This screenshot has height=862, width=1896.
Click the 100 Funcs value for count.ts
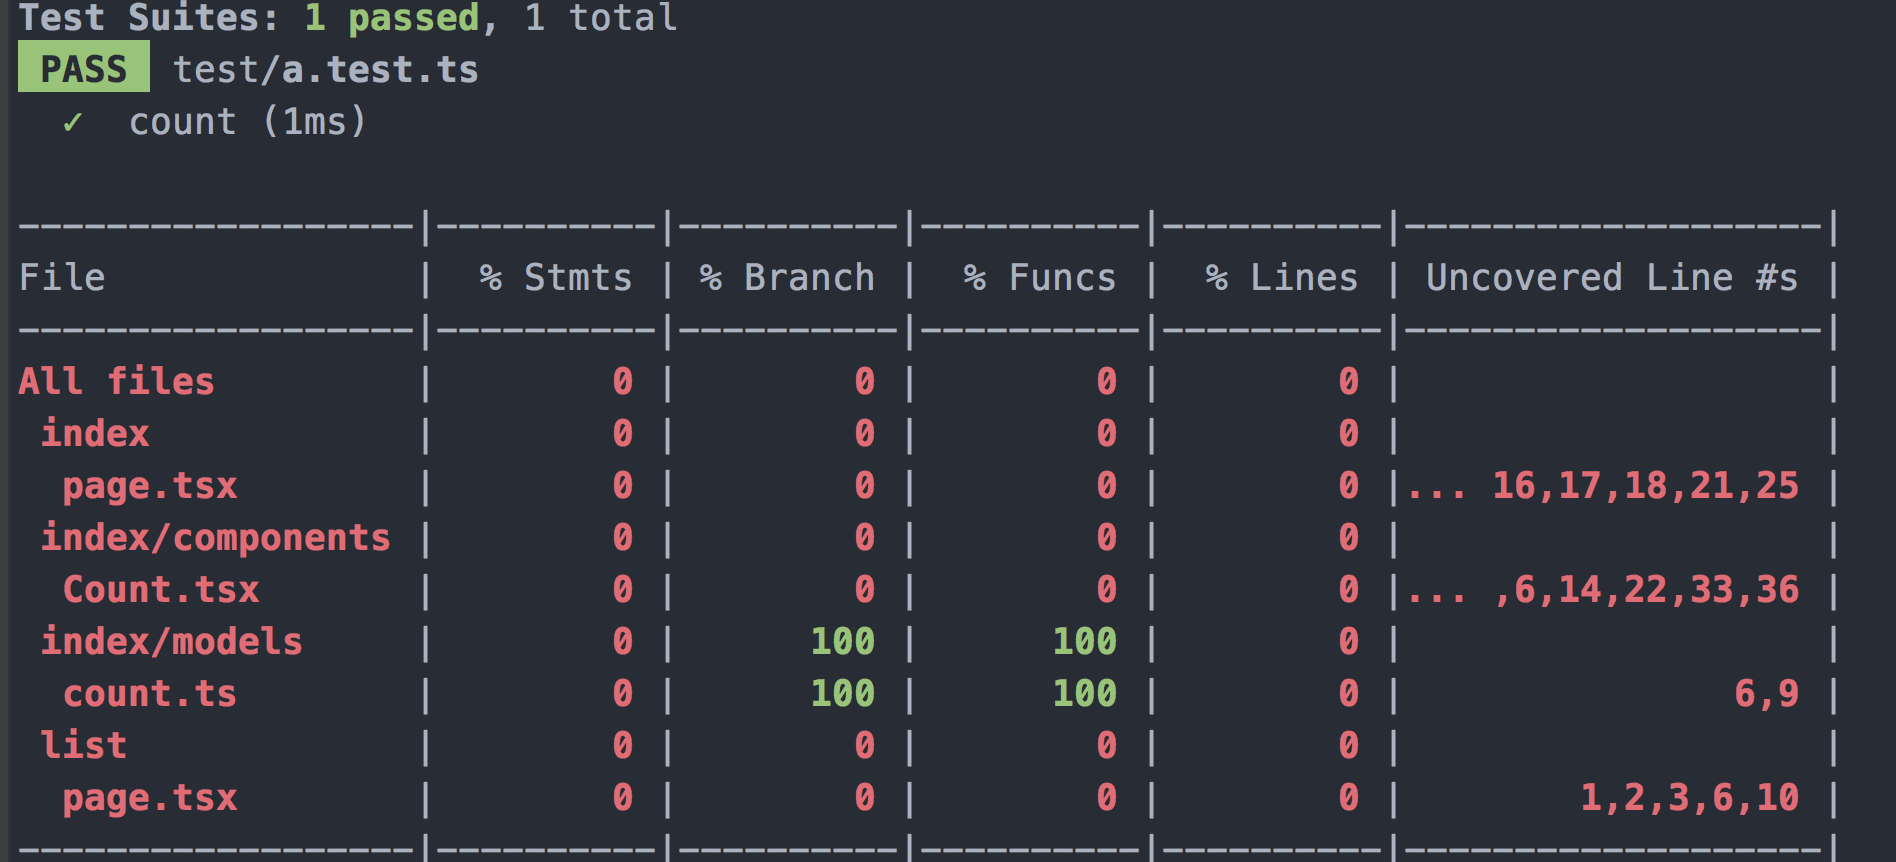coord(1085,693)
